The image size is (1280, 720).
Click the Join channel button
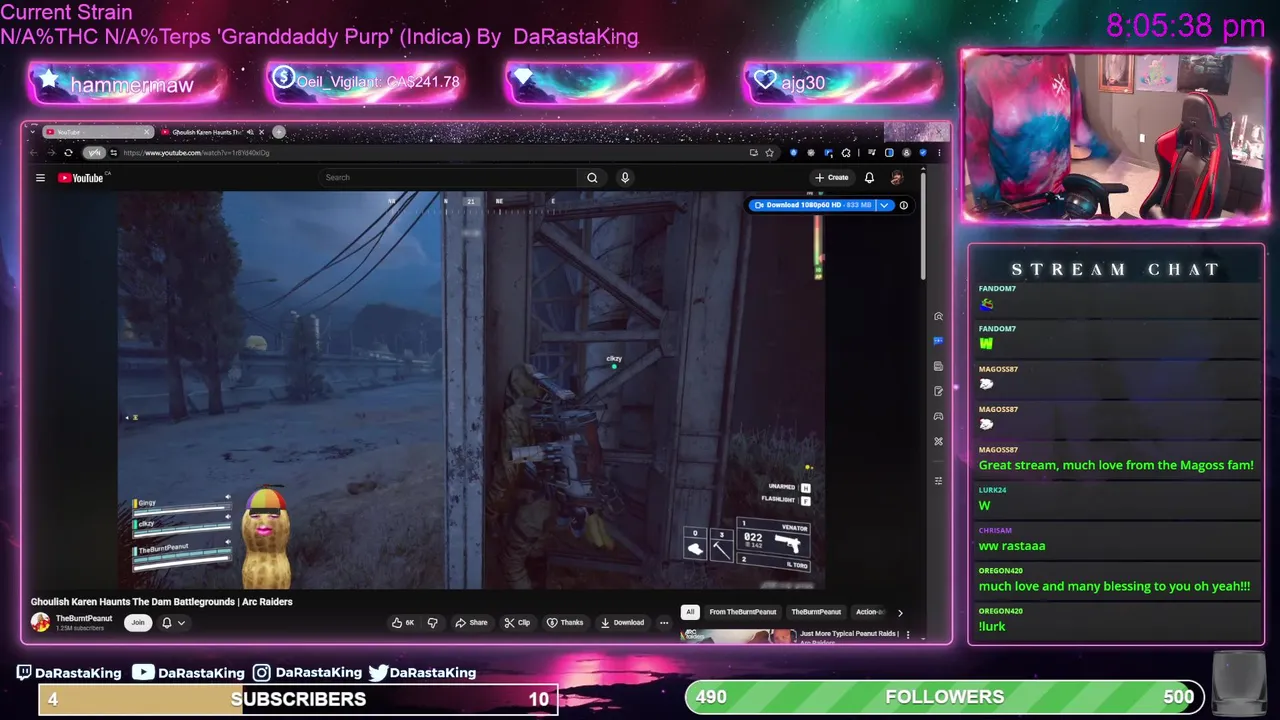(138, 622)
